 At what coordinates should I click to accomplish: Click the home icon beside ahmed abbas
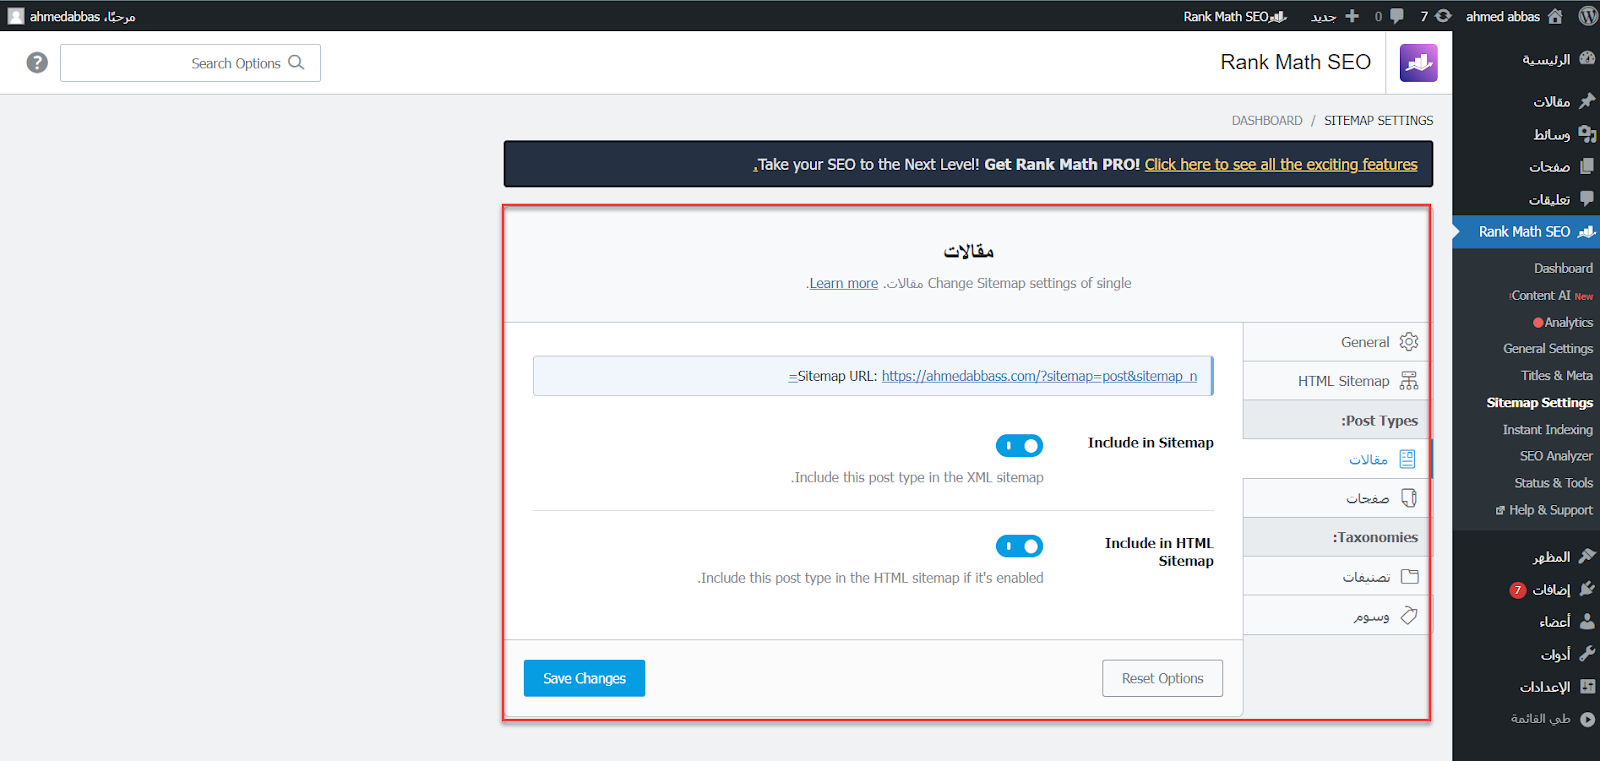[x=1555, y=16]
